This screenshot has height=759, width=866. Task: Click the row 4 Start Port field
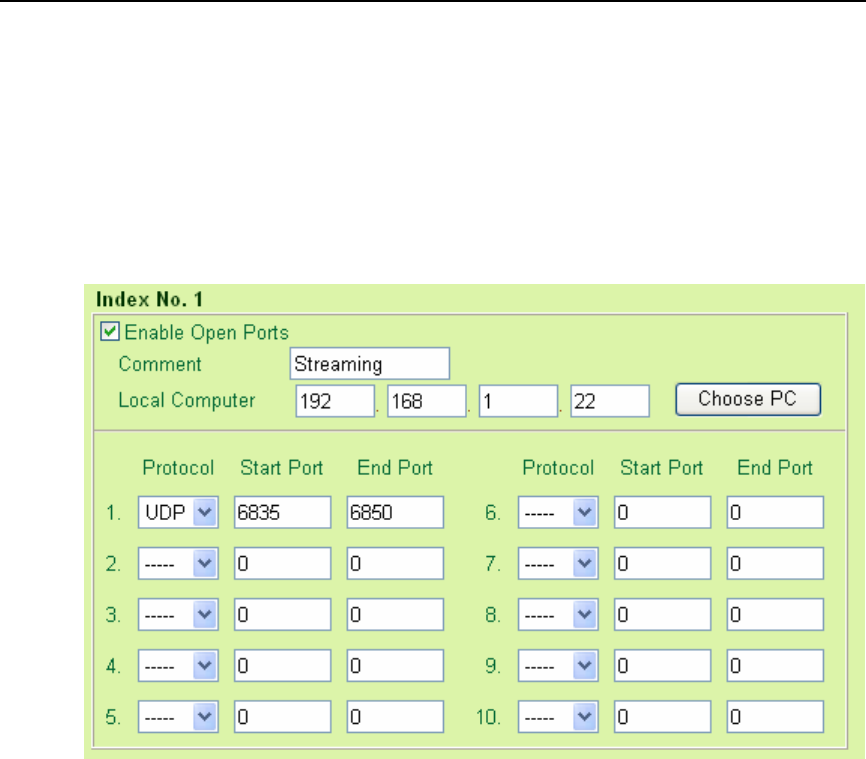(x=282, y=666)
